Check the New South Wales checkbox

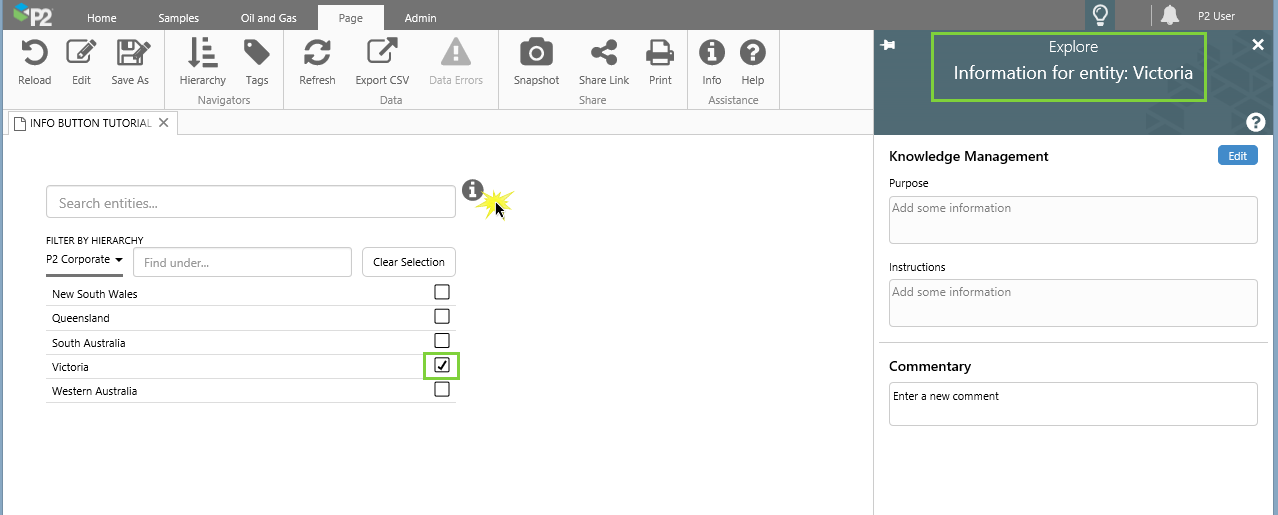442,292
